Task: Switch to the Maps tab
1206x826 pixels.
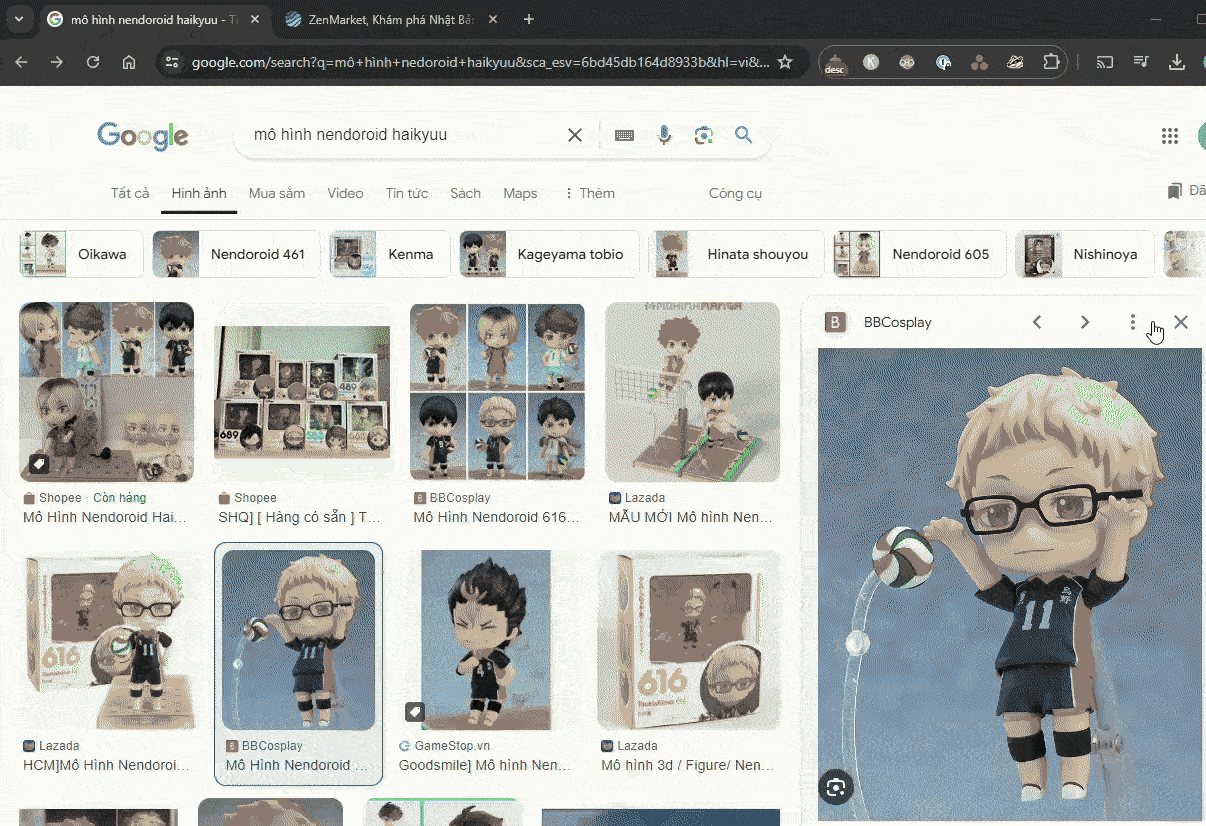Action: click(520, 193)
